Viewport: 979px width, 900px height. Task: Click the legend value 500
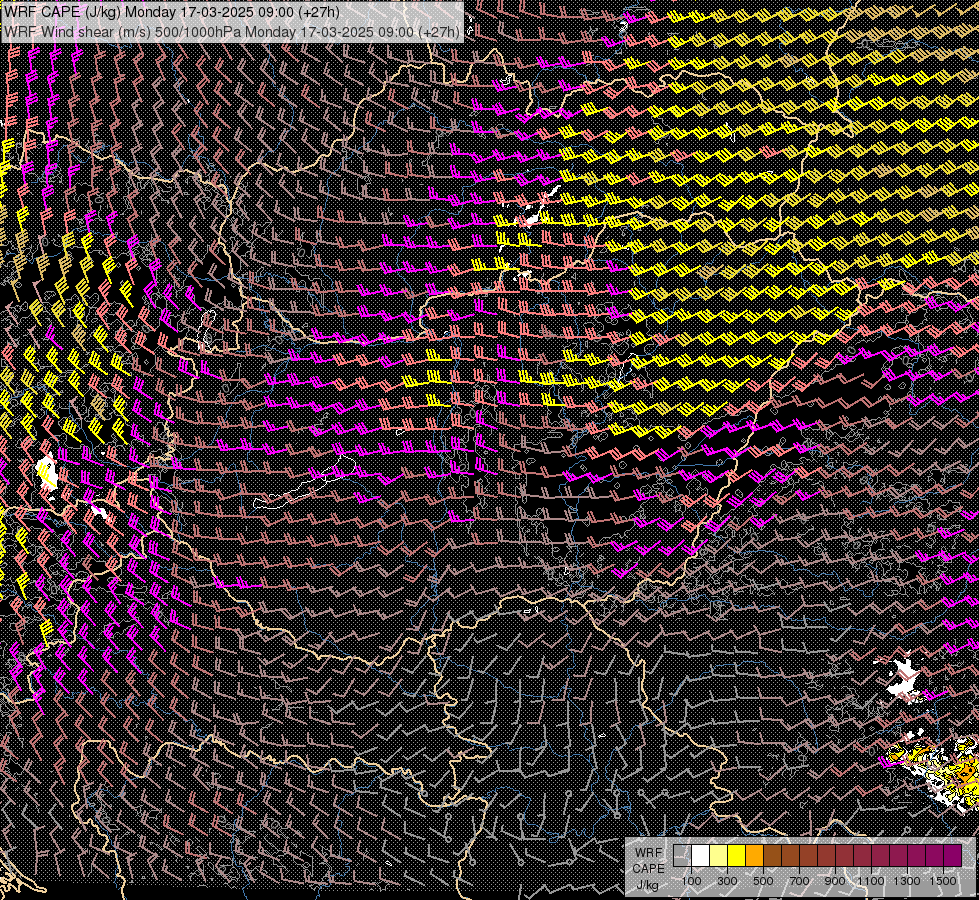[x=763, y=881]
